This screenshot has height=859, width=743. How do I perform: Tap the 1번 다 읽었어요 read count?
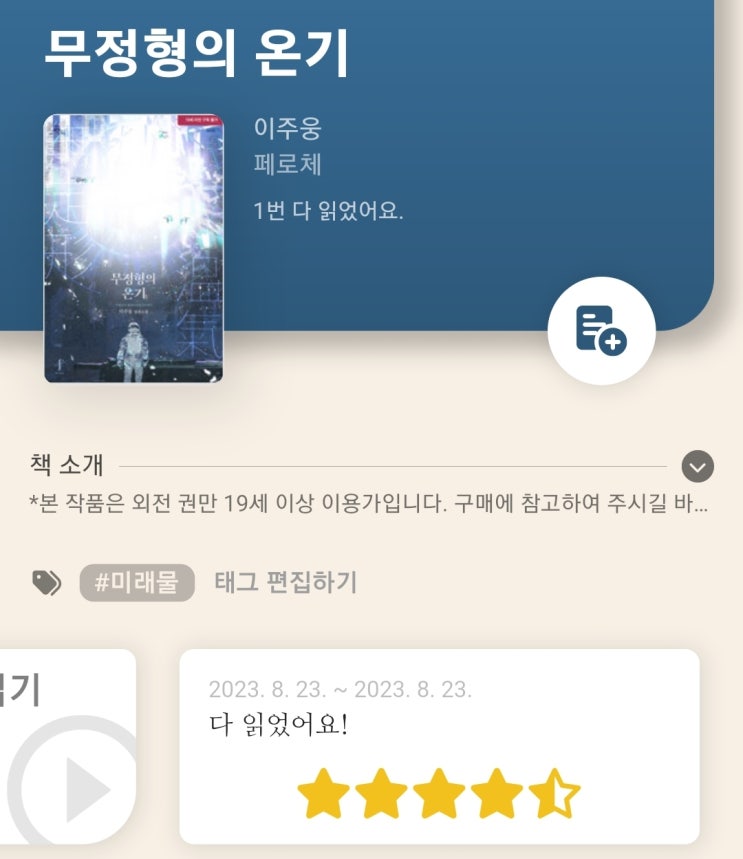pos(328,210)
